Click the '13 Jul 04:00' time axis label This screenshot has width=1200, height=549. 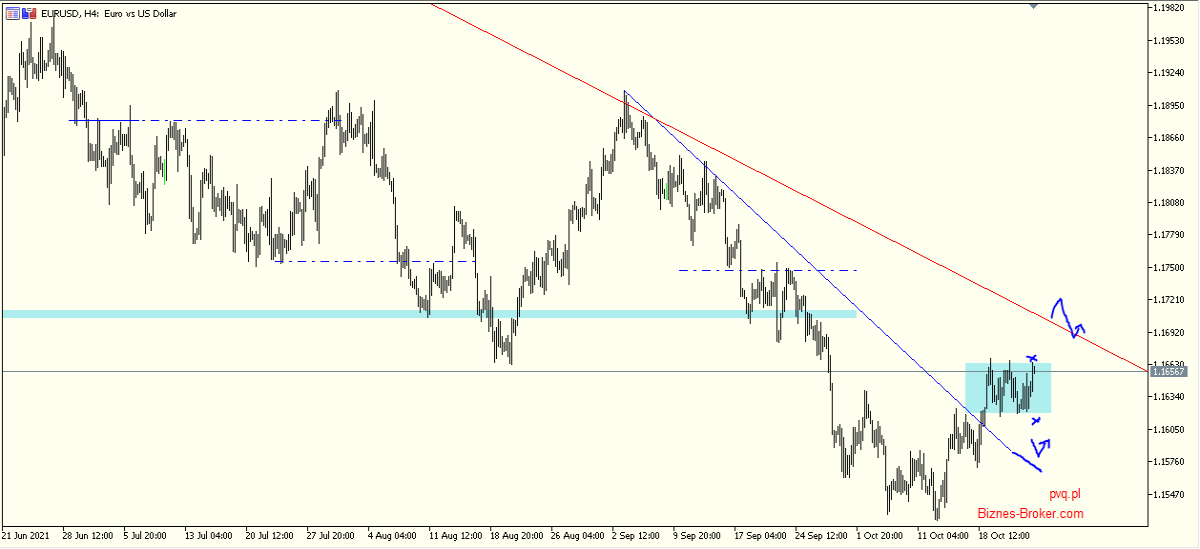click(210, 535)
